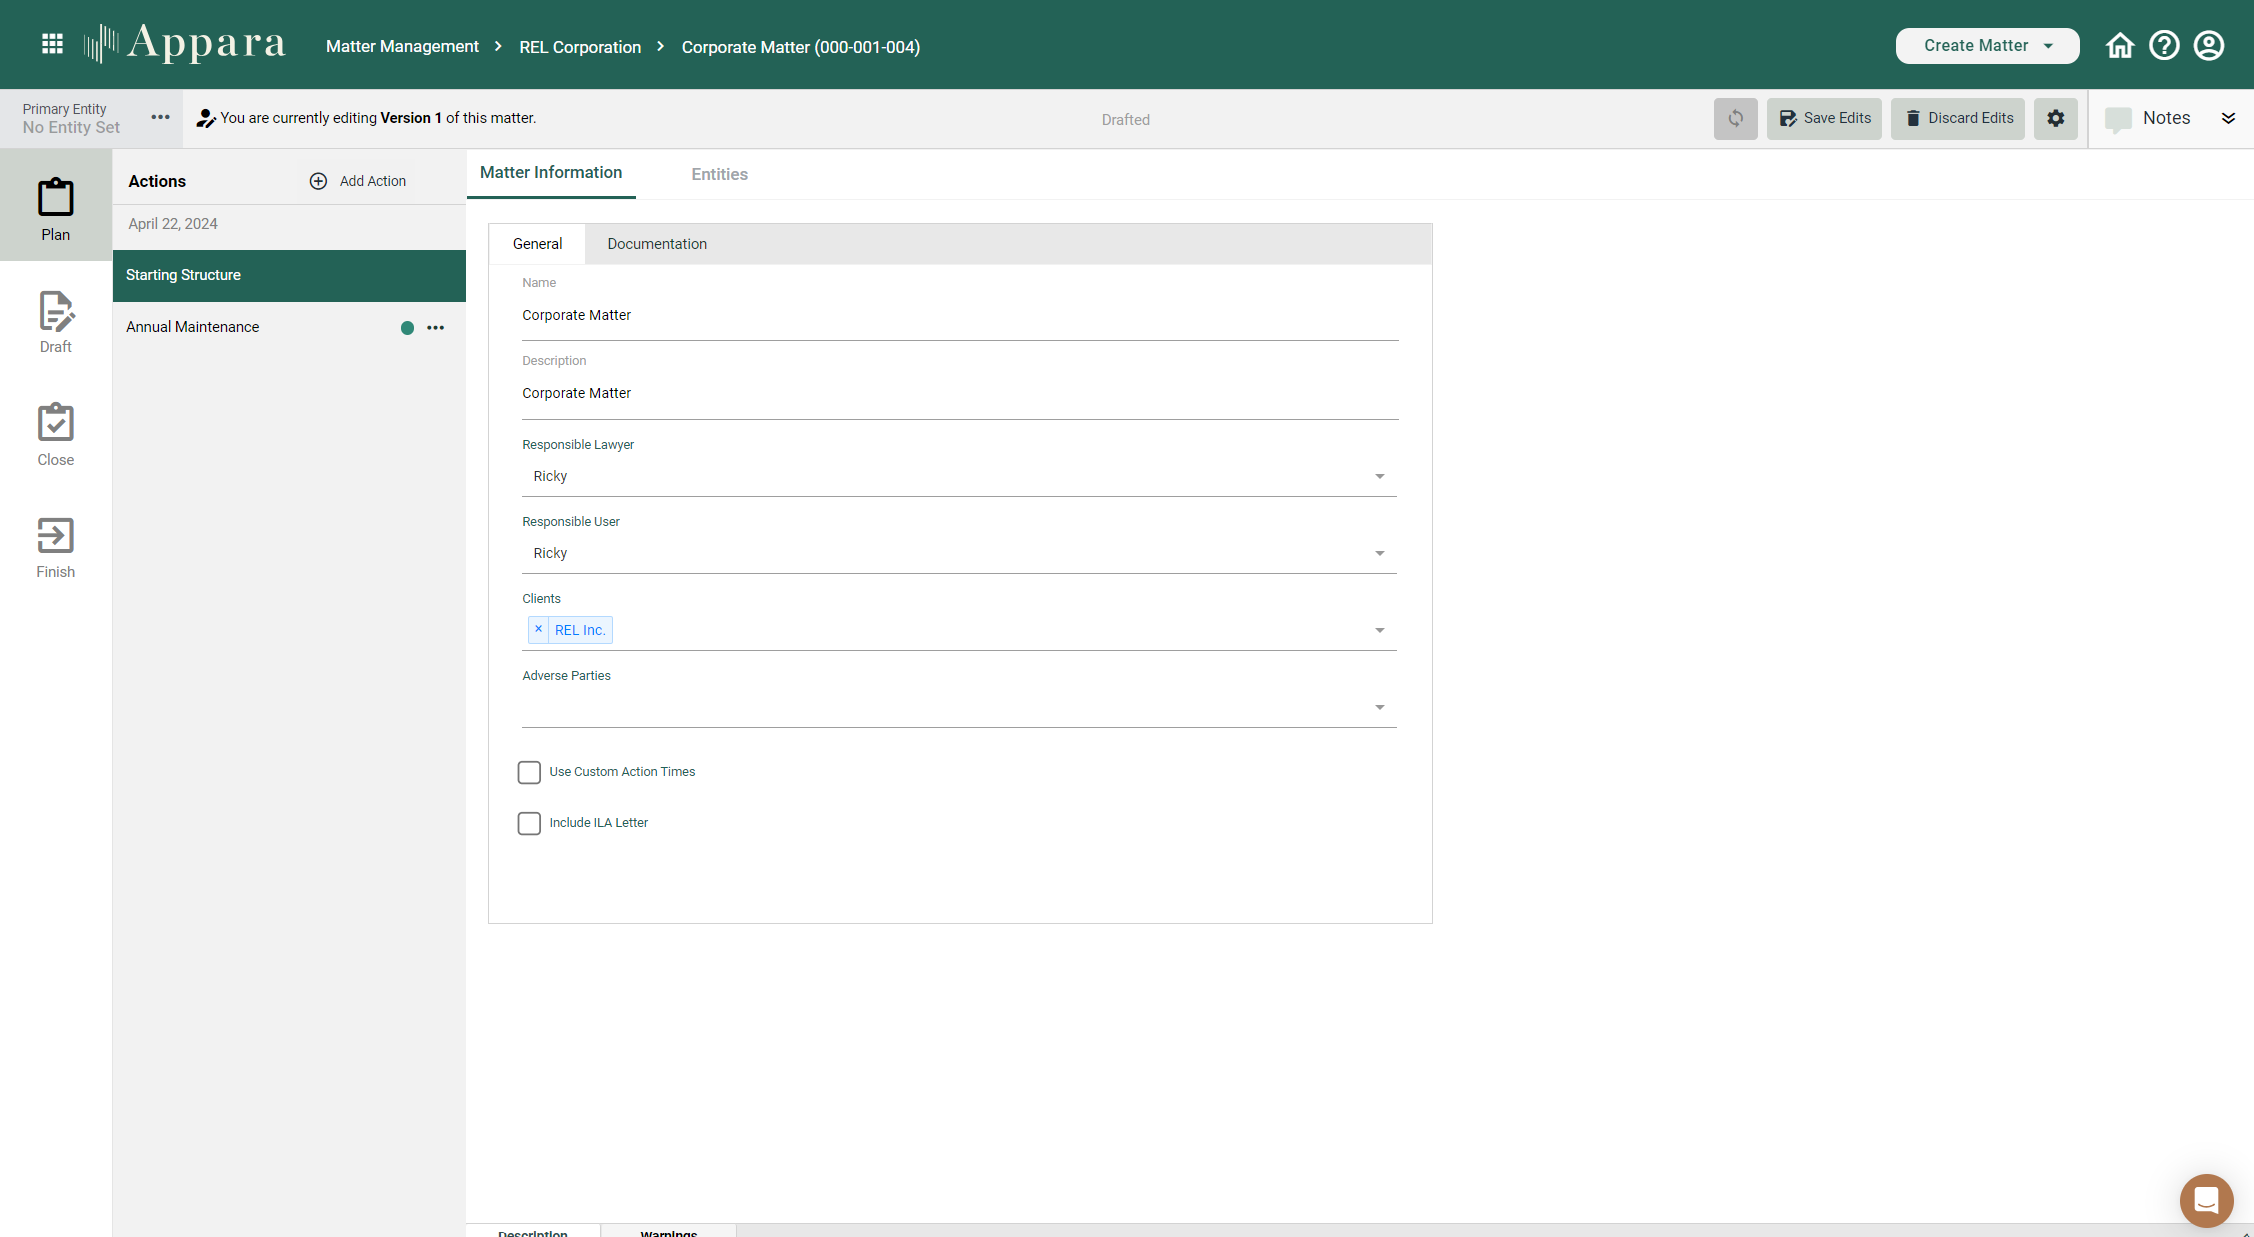
Task: Click the green status dot on Annual Maintenance
Action: click(x=407, y=327)
